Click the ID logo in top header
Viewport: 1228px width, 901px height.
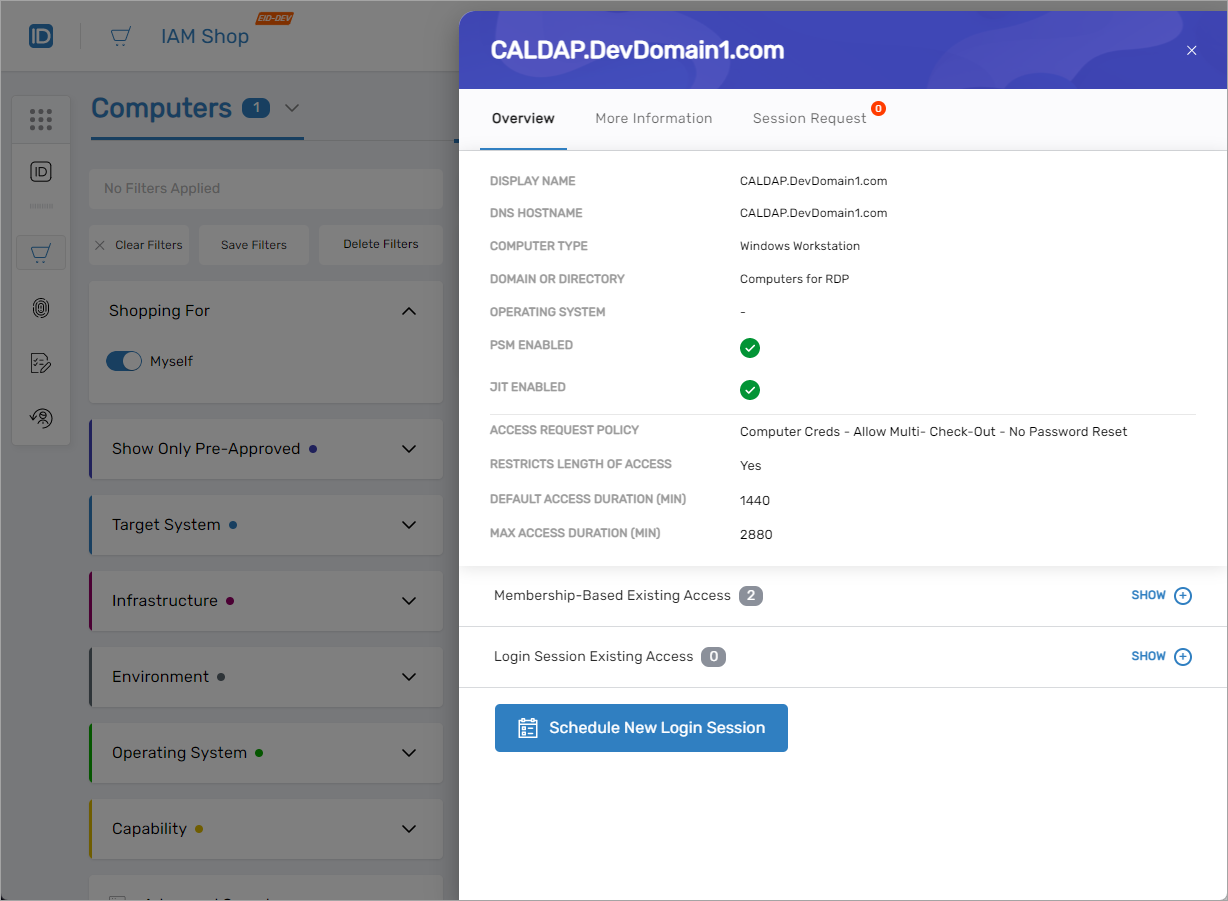(41, 37)
